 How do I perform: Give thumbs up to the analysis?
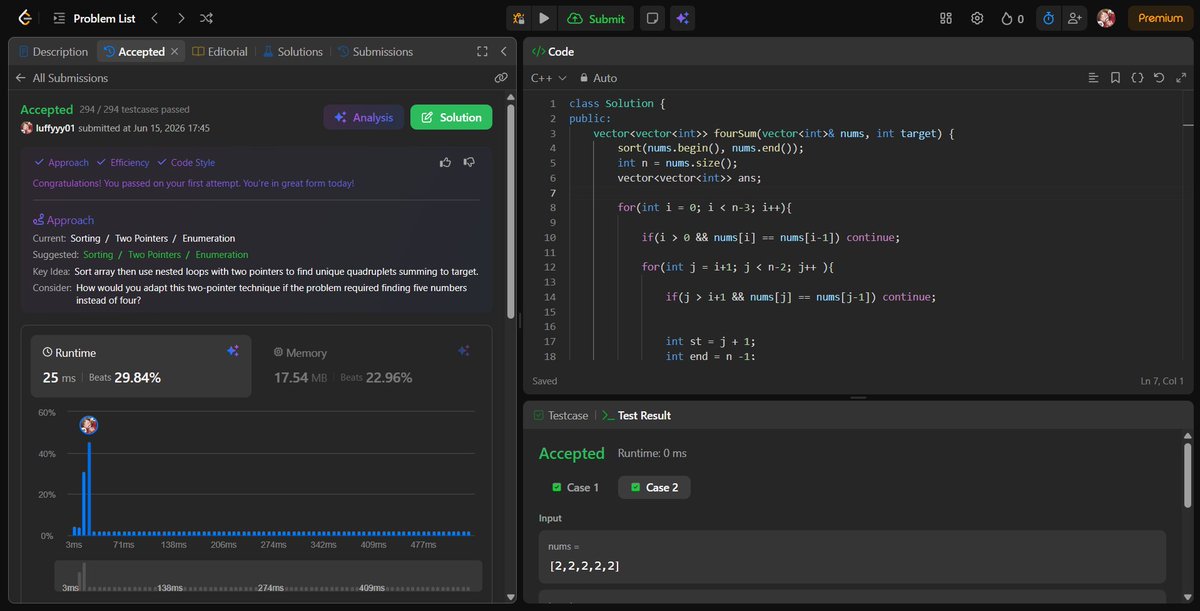445,162
